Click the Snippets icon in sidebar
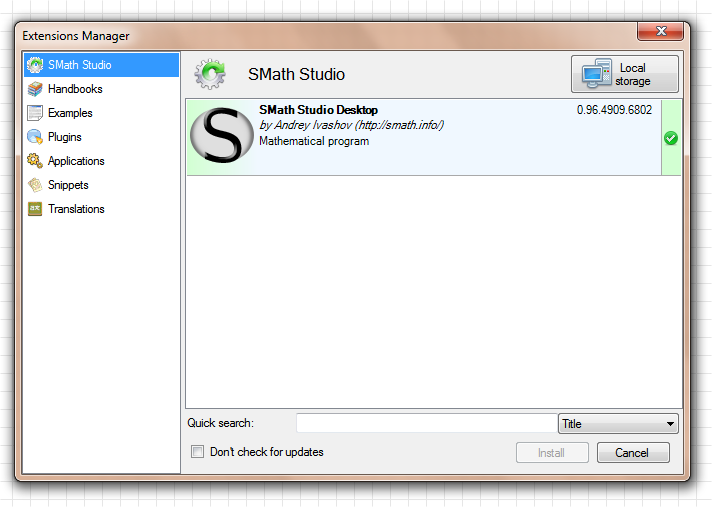Viewport: 712px width, 507px height. point(35,185)
